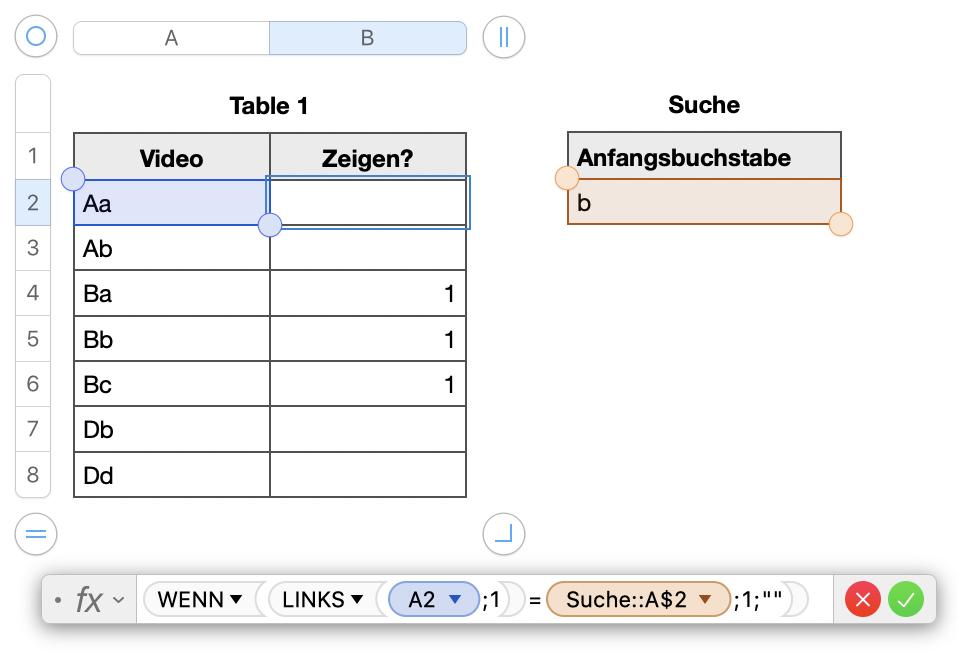The image size is (958, 654).
Task: Click the Table 1 title
Action: point(269,106)
